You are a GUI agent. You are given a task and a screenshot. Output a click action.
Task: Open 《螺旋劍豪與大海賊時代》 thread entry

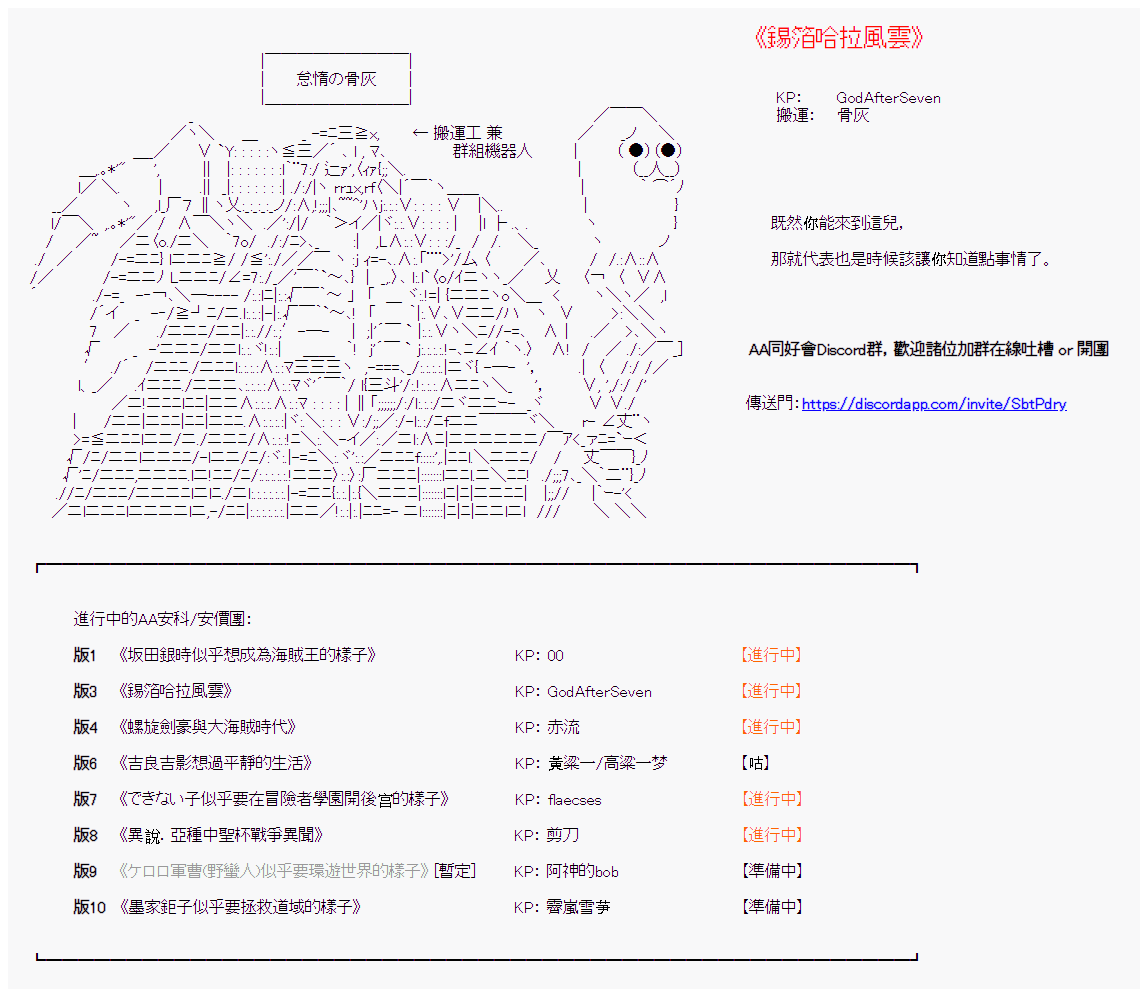(x=206, y=728)
